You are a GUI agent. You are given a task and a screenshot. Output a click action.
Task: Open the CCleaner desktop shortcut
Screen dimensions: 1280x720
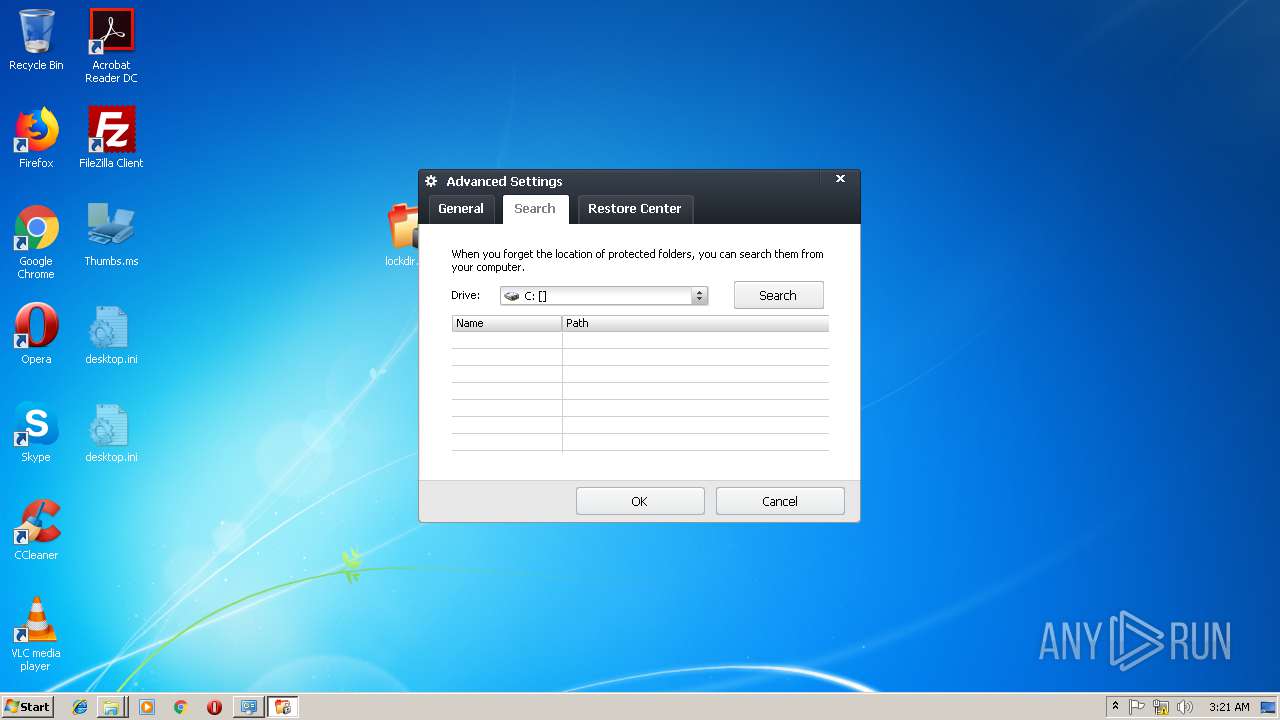tap(36, 530)
